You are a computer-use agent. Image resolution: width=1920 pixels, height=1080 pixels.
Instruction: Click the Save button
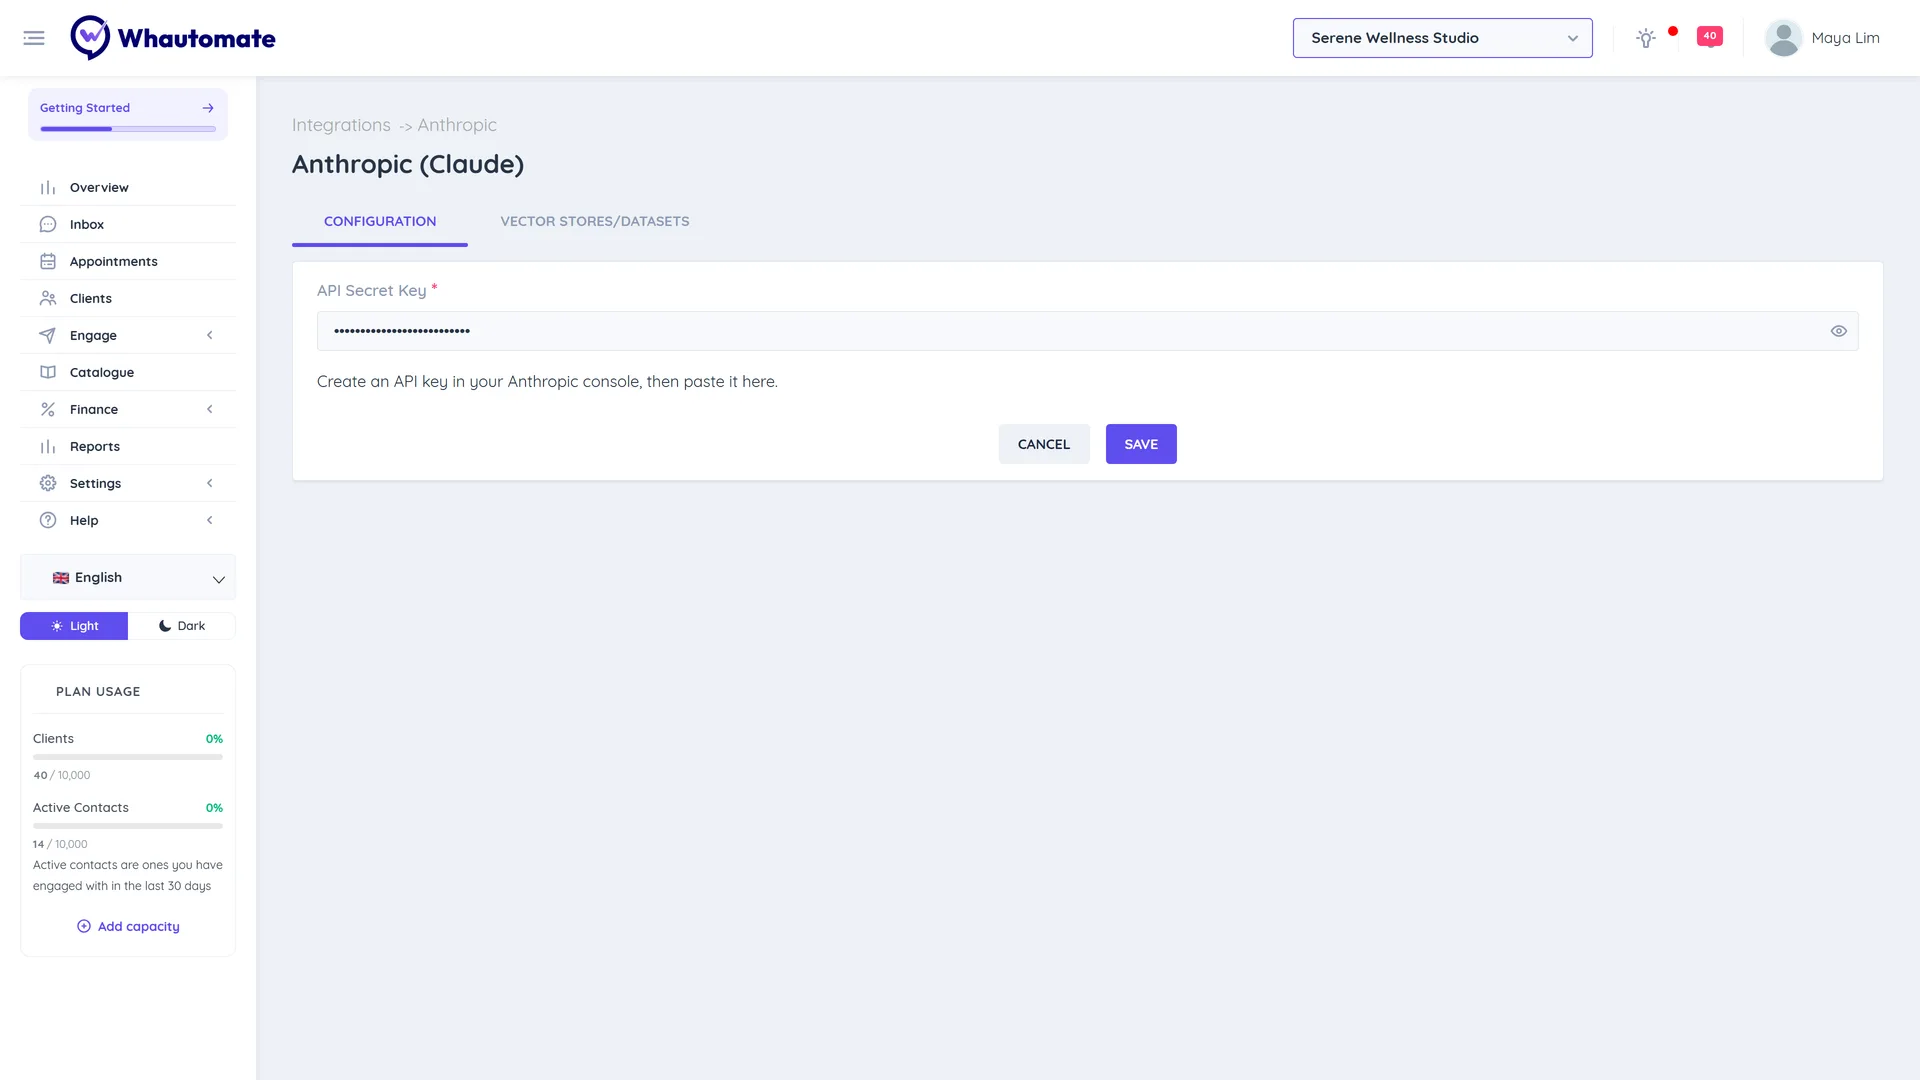click(1141, 444)
